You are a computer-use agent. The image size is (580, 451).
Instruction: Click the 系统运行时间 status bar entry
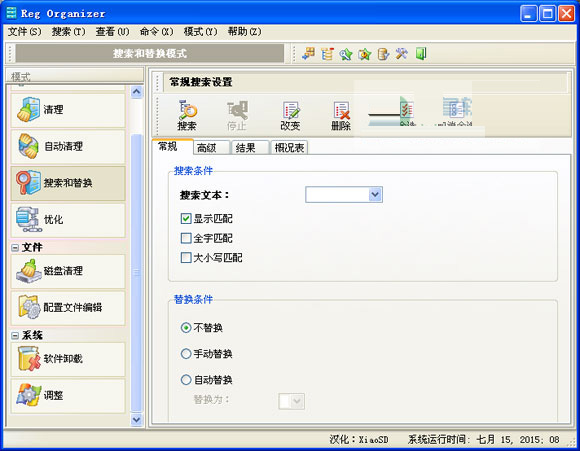pyautogui.click(x=483, y=440)
